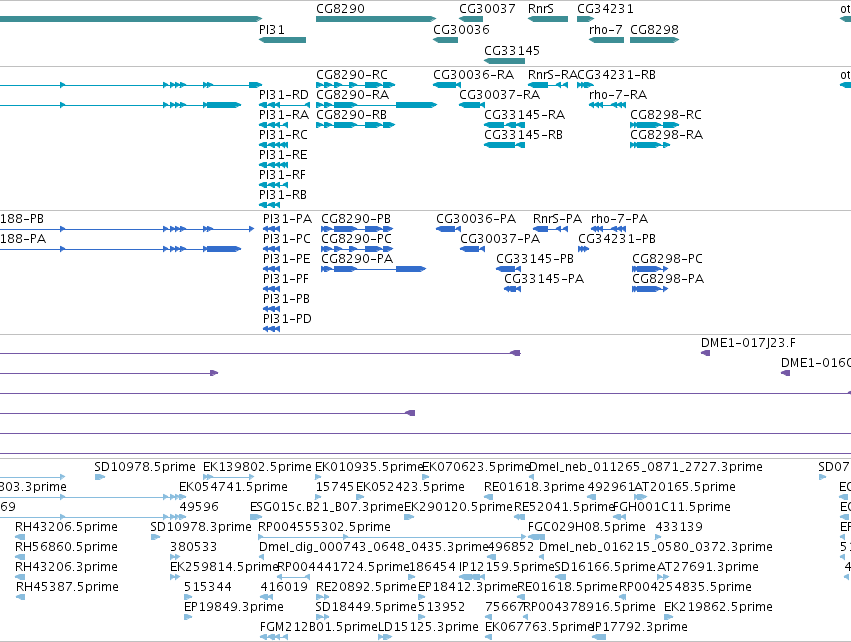
Task: Choose the PI31-RE transcript label
Action: tap(283, 155)
